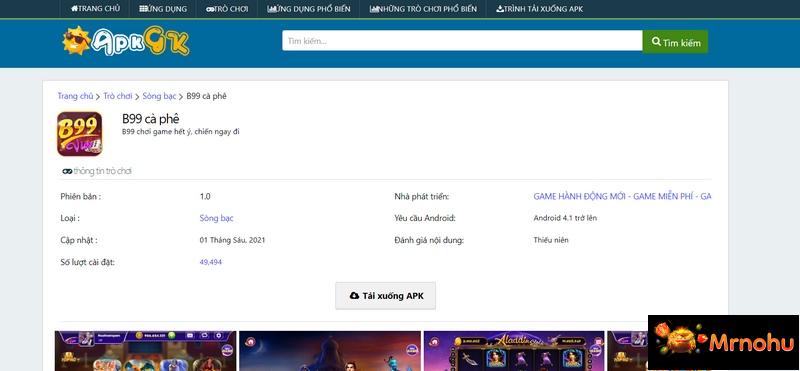Click the thông tin trò chơi tab
This screenshot has width=800, height=371.
click(96, 171)
